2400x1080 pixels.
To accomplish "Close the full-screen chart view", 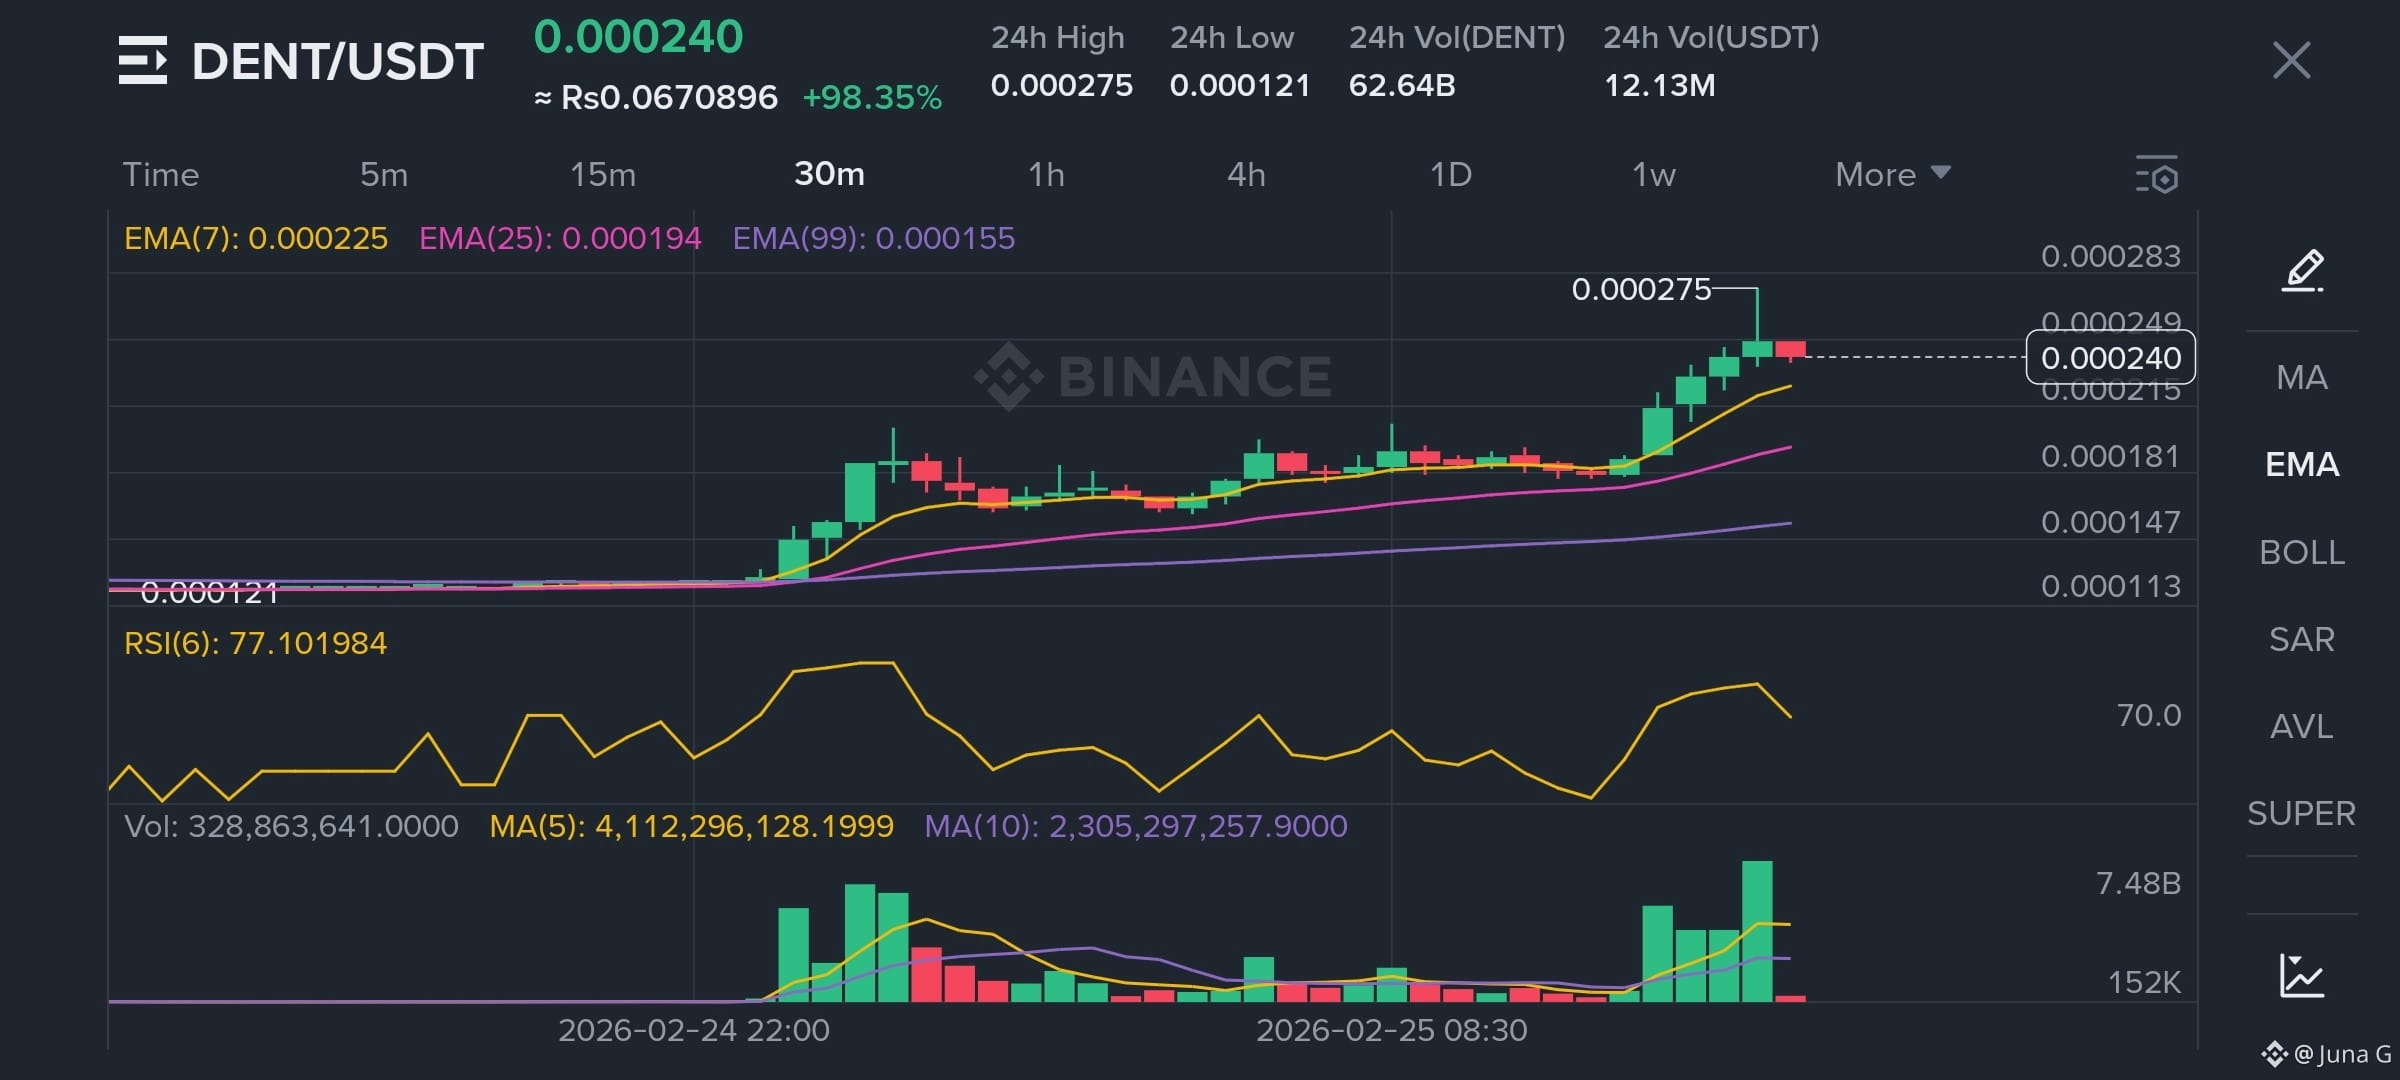I will [2291, 60].
